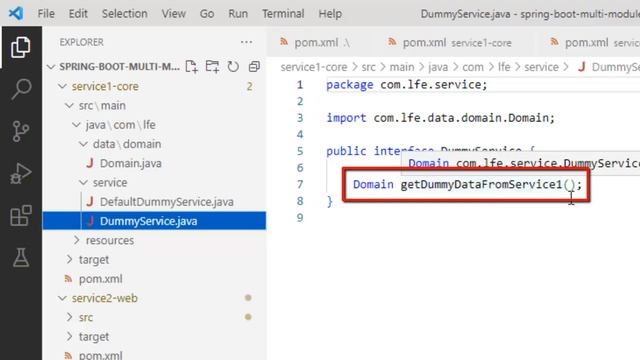Click the lfe breadcrumb segment
This screenshot has height=360, width=640.
pos(504,67)
